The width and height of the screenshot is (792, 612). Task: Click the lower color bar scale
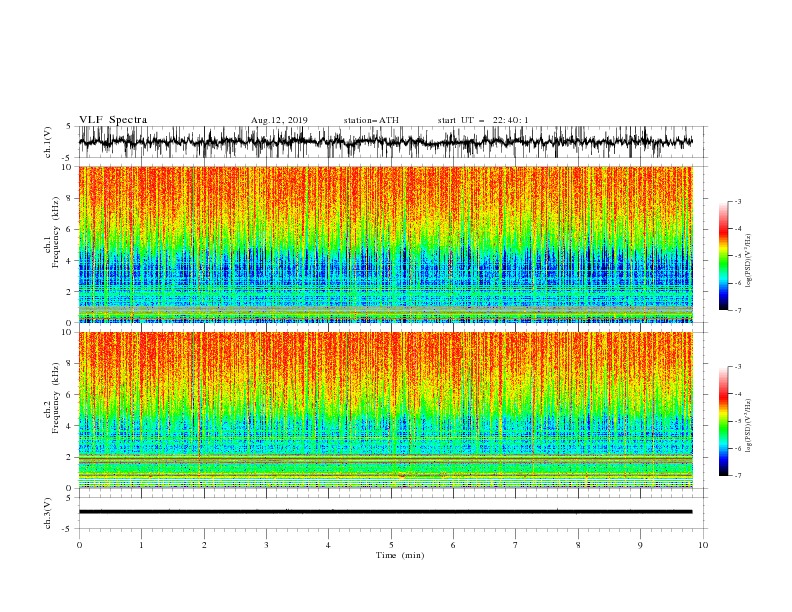pos(724,421)
